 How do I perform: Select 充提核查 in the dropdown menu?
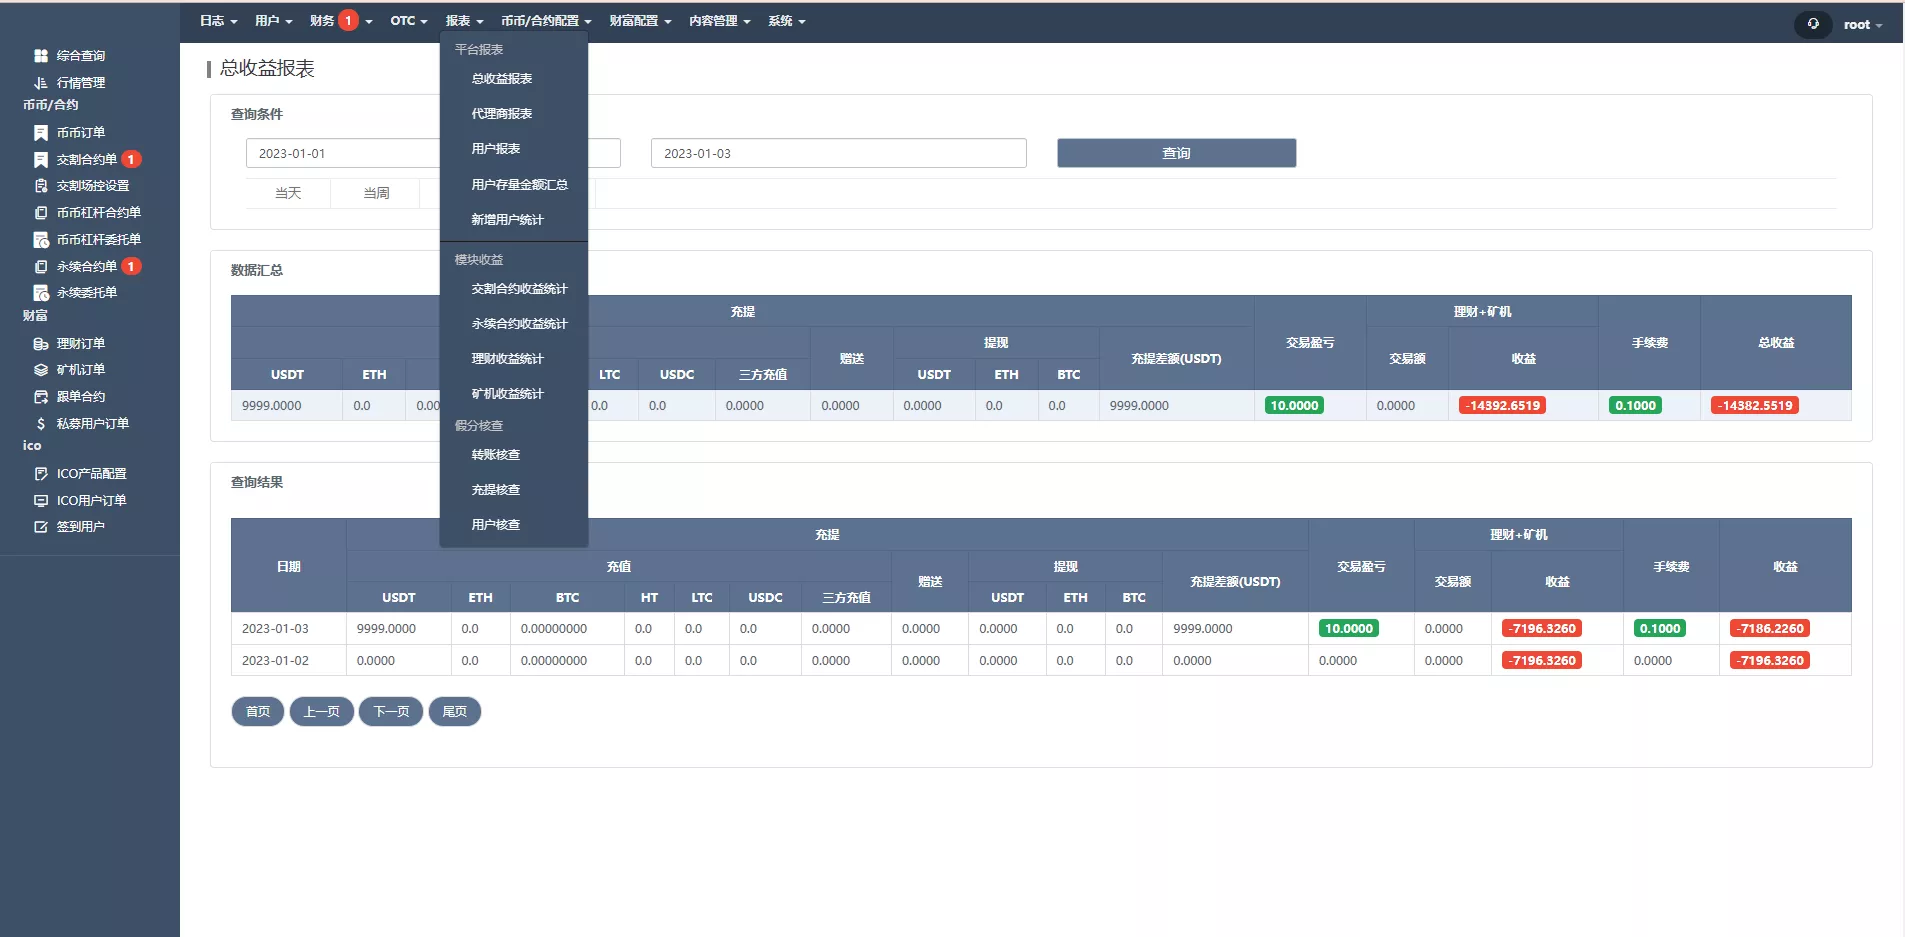[496, 490]
